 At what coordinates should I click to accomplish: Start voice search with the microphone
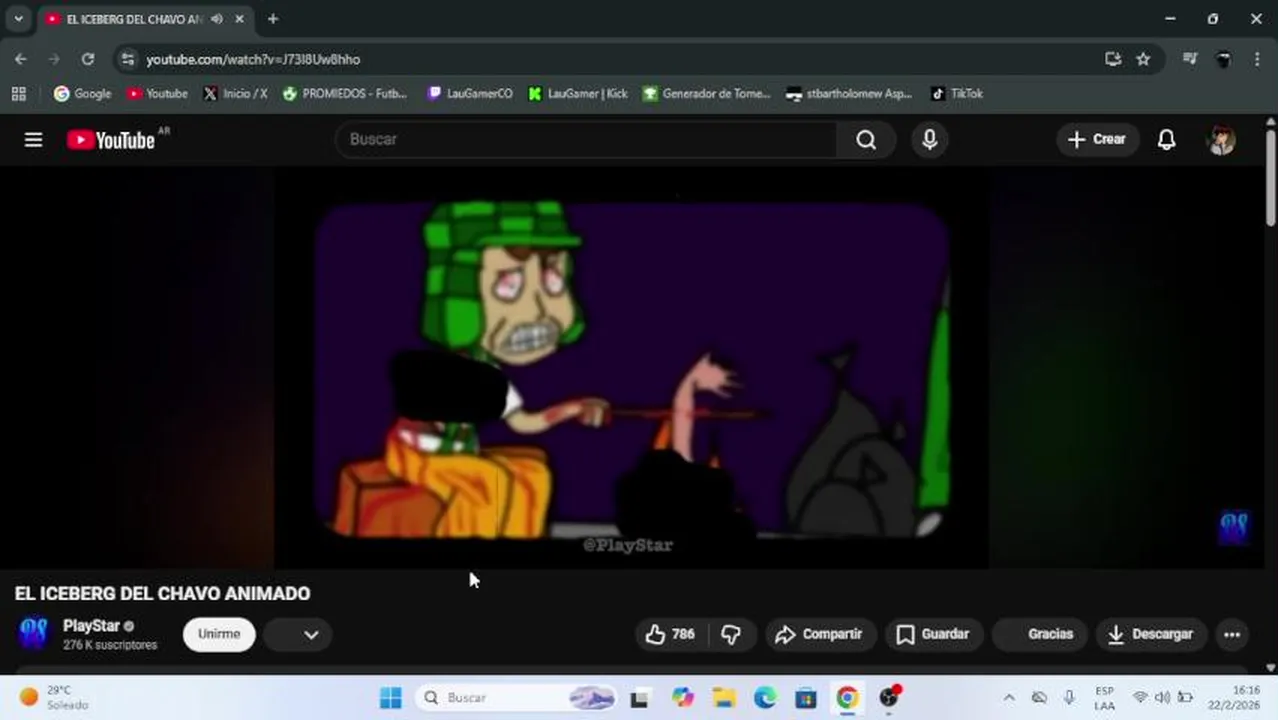929,140
